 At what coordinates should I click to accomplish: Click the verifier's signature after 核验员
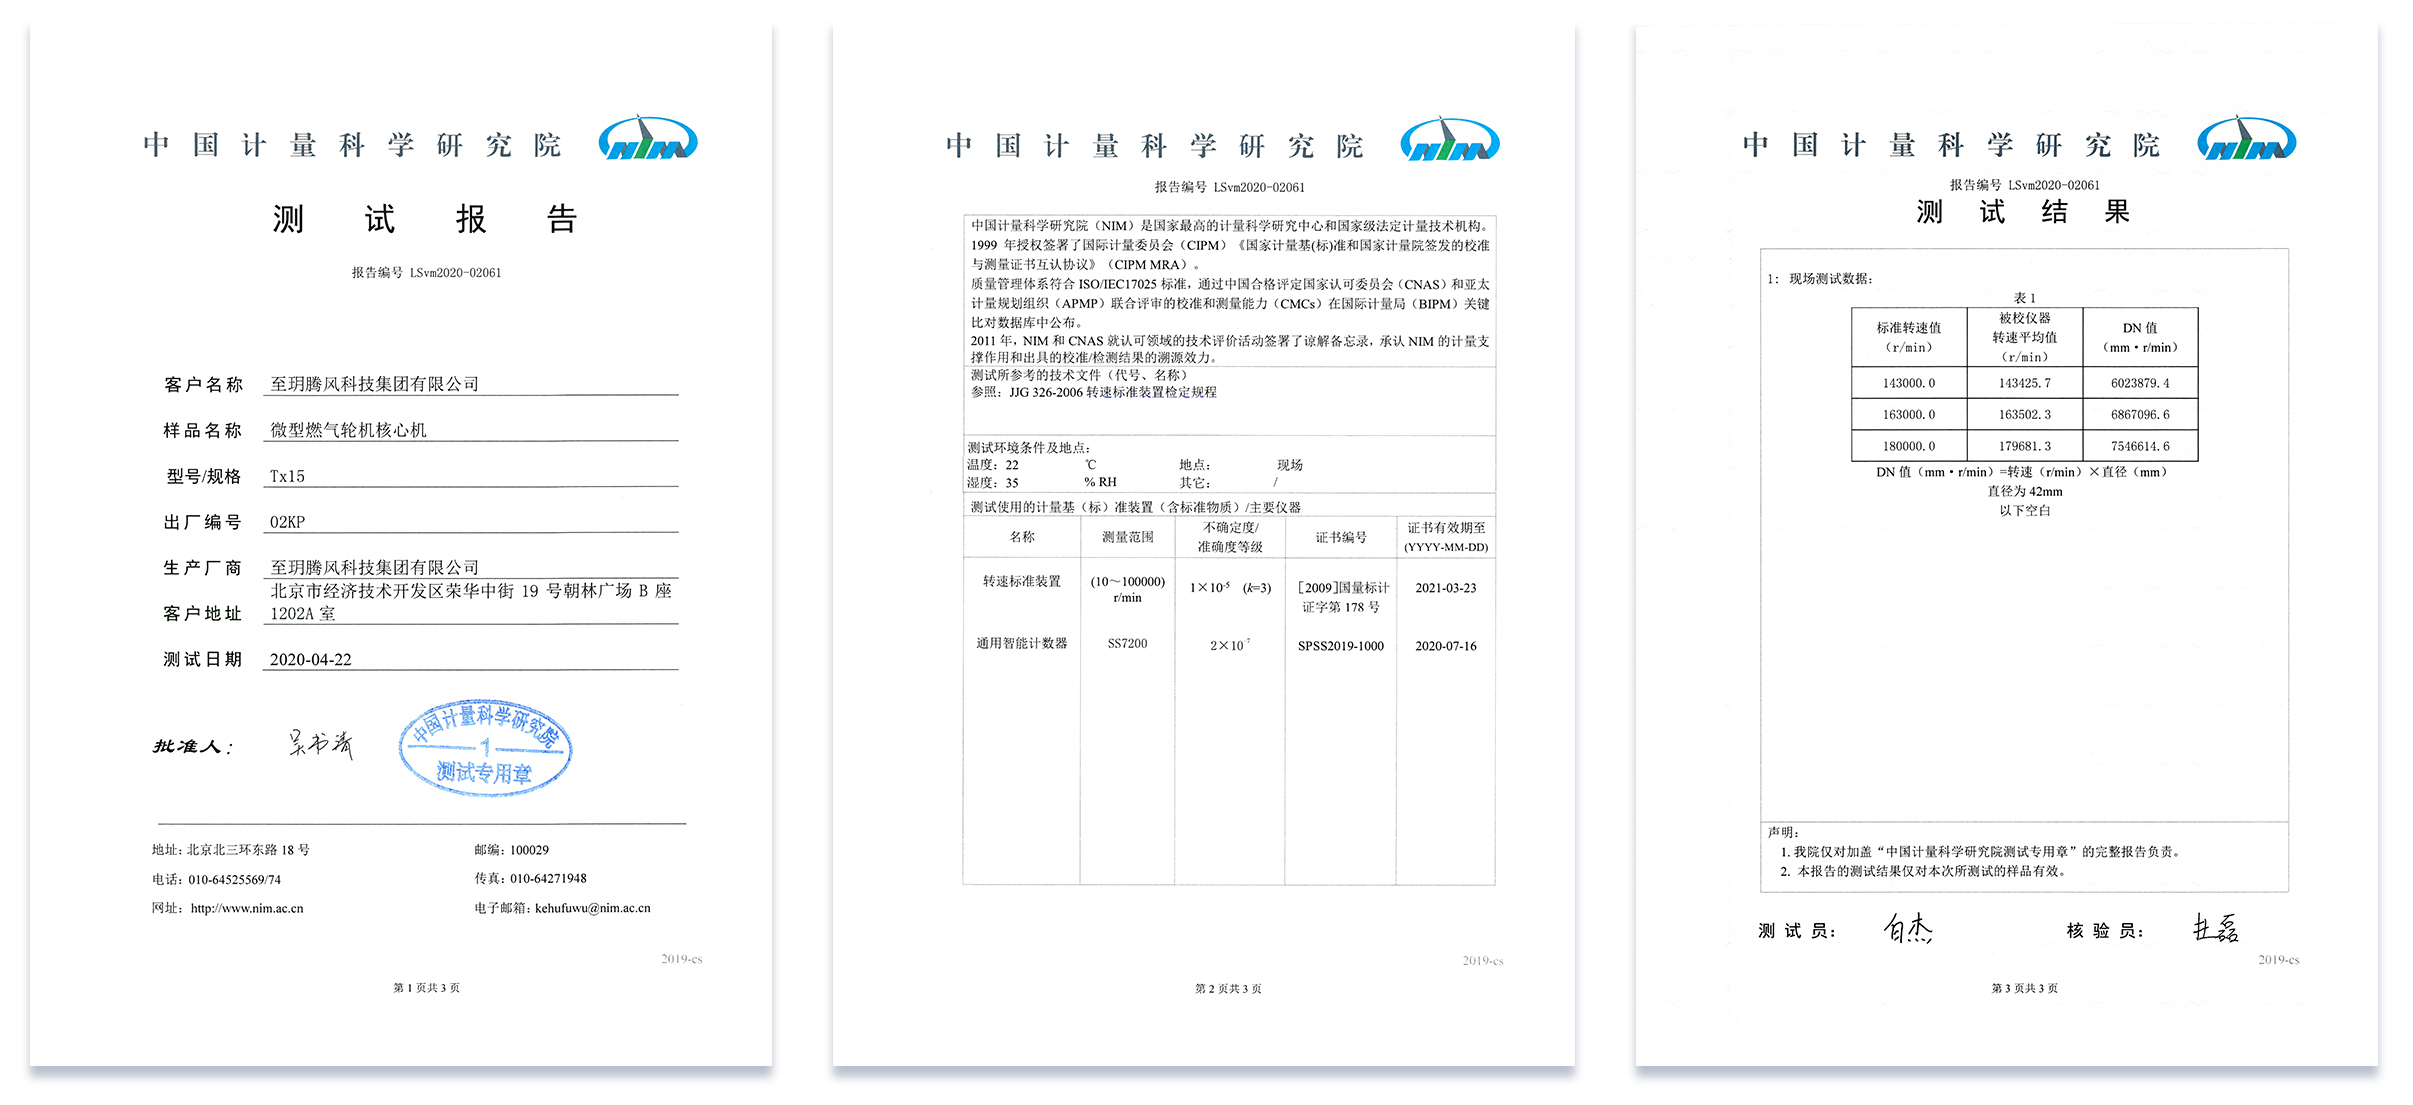2215,929
